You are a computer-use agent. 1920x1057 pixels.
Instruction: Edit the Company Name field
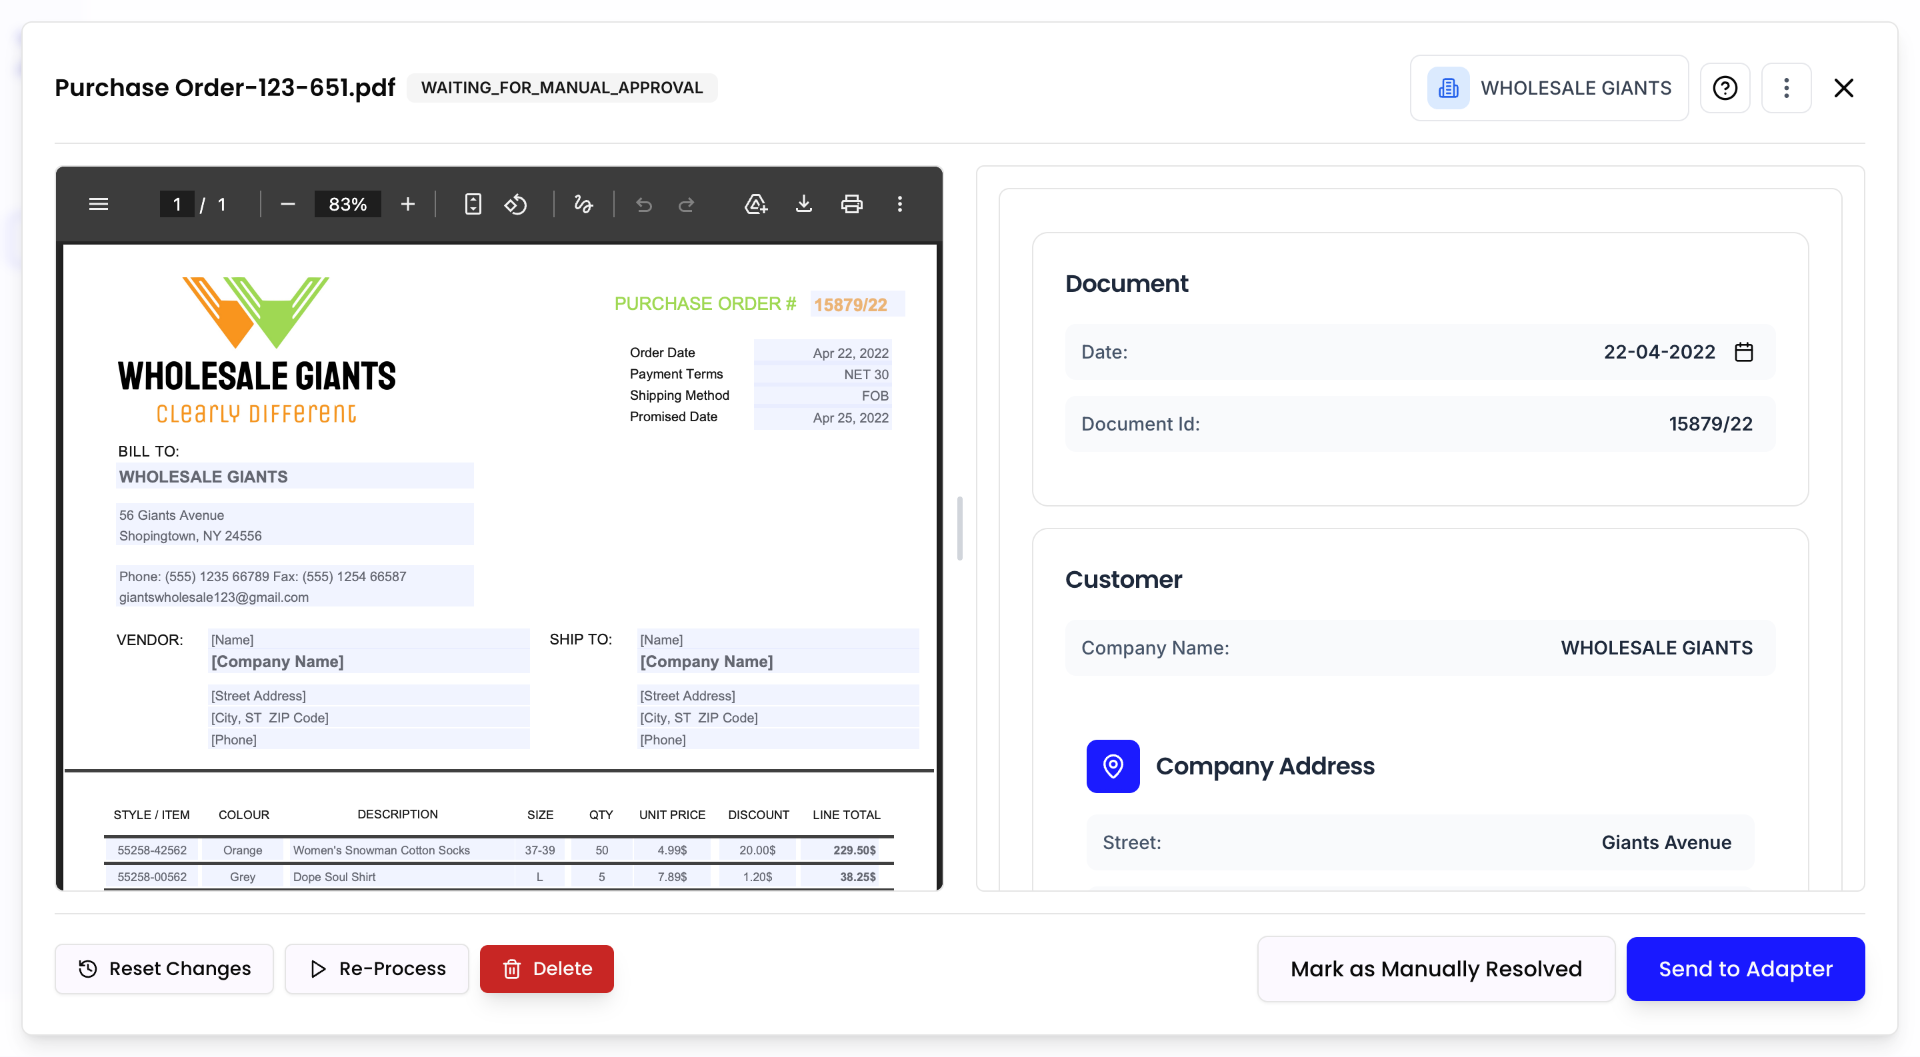(x=1420, y=648)
